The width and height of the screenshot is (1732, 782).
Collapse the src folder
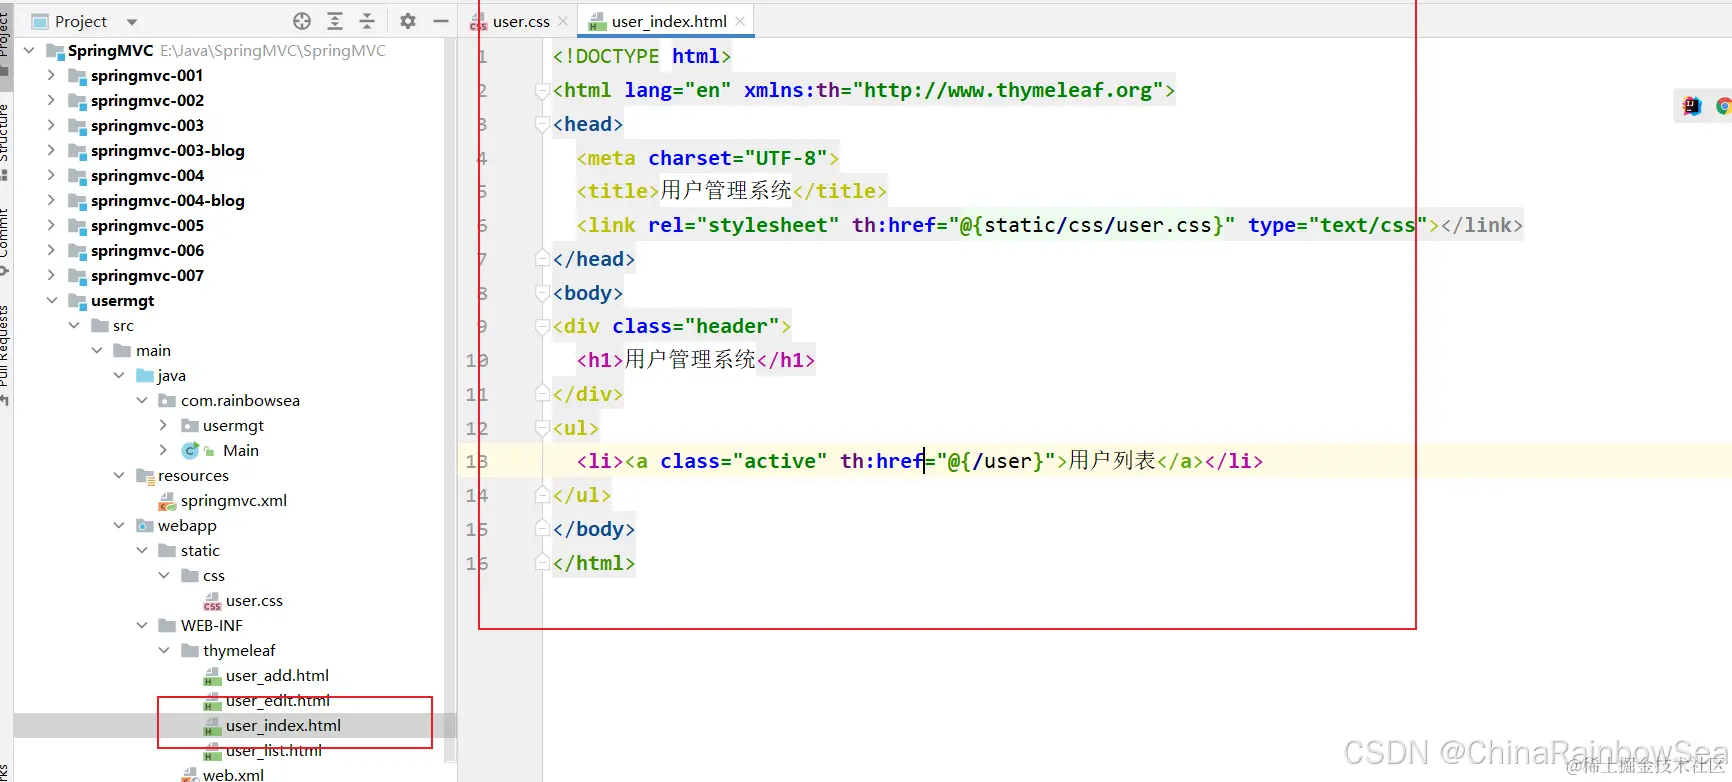click(74, 325)
